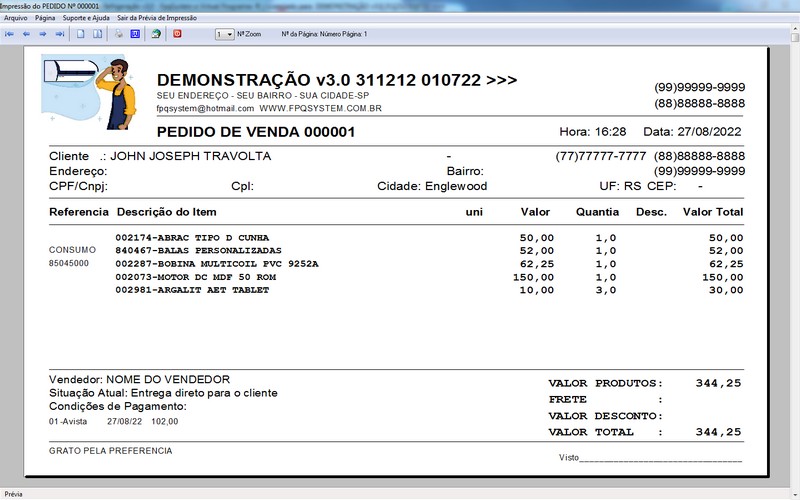Click the Prévia status bar text

pyautogui.click(x=13, y=494)
